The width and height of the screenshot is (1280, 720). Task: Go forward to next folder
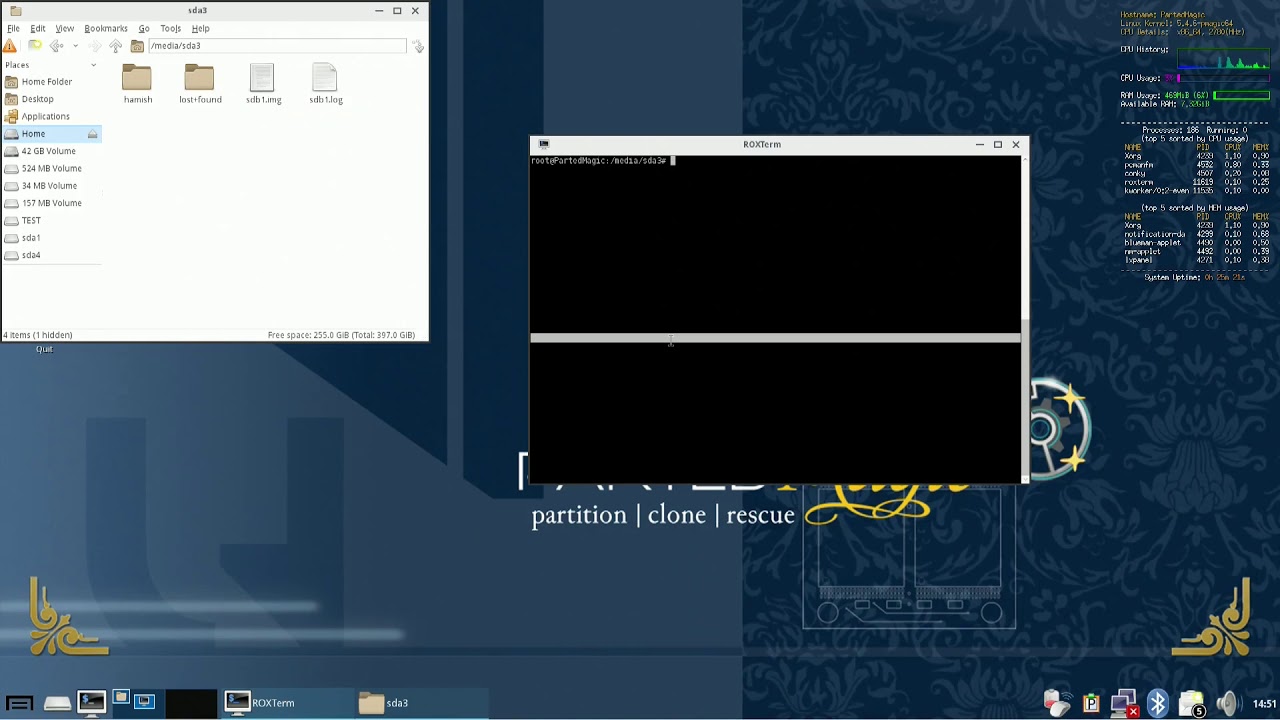tap(94, 46)
